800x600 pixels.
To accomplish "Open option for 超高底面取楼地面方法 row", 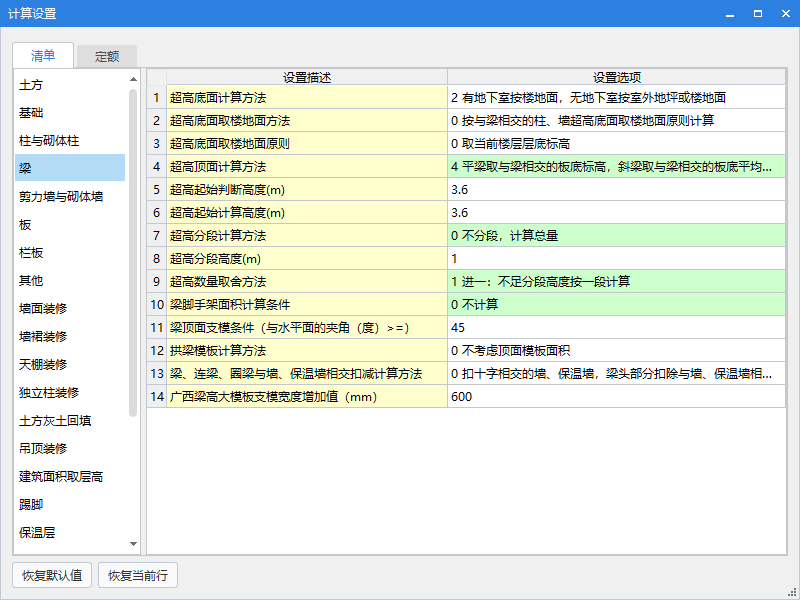I will click(616, 120).
